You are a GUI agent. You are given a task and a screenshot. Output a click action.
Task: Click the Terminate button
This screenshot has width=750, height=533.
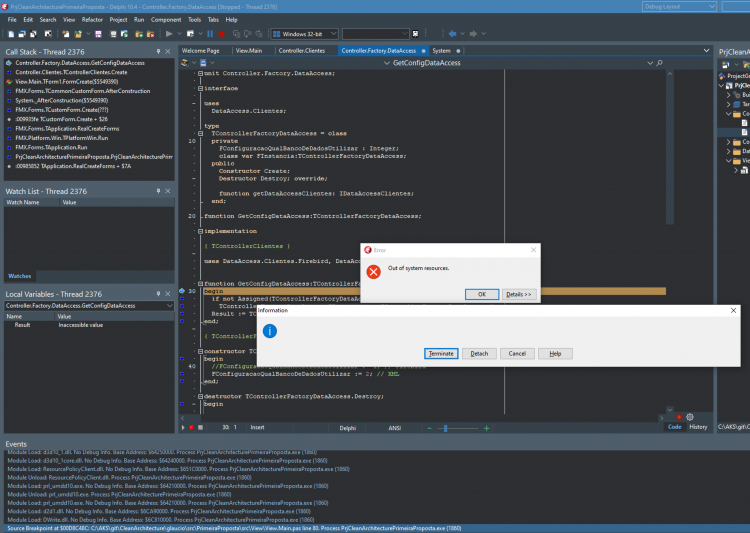pos(441,354)
